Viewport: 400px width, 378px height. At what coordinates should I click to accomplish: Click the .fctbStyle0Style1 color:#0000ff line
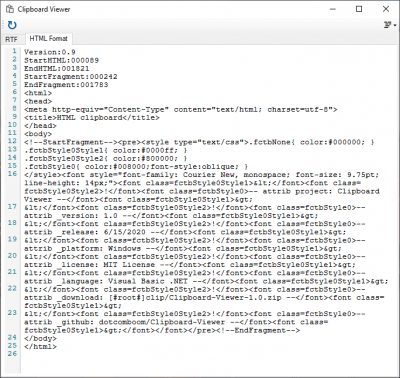pyautogui.click(x=106, y=151)
